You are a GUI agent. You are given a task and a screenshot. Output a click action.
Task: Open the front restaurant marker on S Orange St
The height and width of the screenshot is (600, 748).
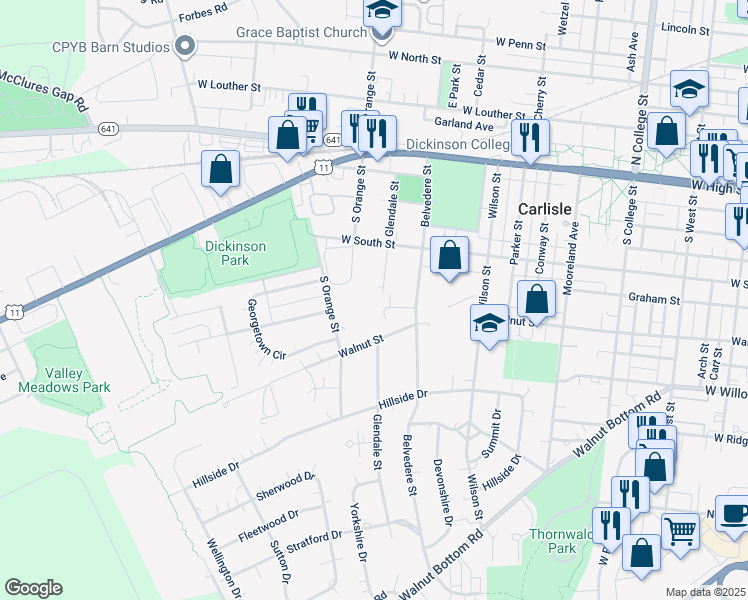(377, 137)
